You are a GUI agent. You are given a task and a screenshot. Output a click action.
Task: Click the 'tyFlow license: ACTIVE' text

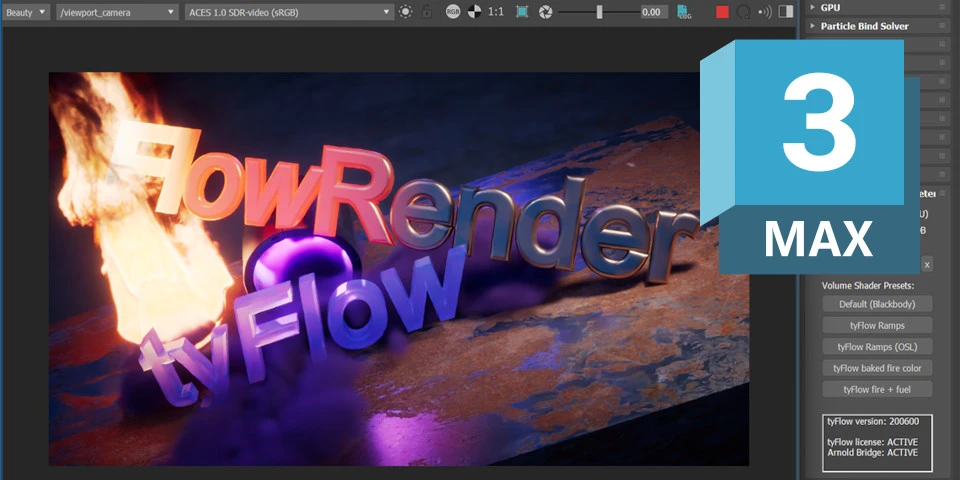[x=872, y=442]
